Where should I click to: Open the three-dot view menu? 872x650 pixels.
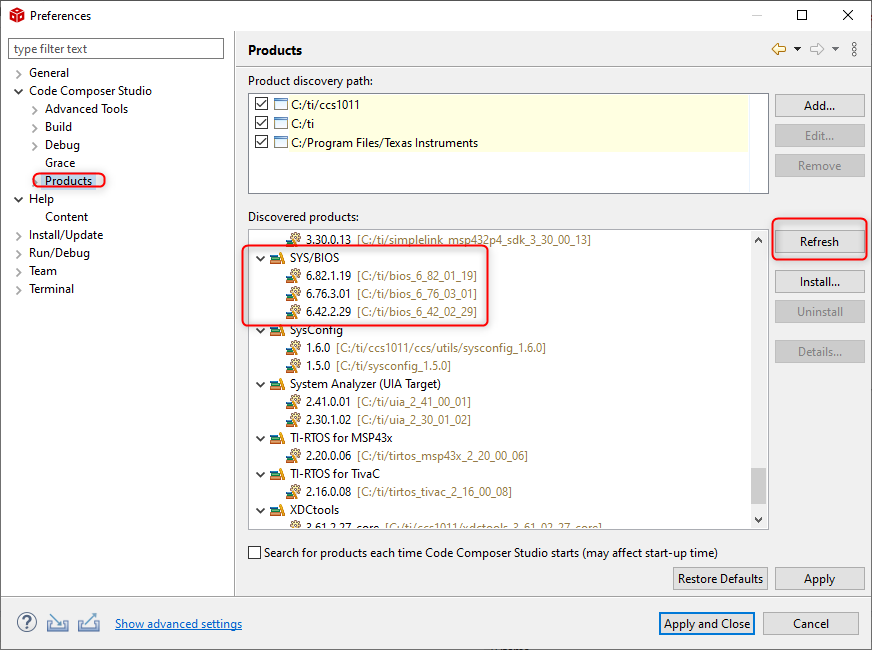(x=854, y=49)
